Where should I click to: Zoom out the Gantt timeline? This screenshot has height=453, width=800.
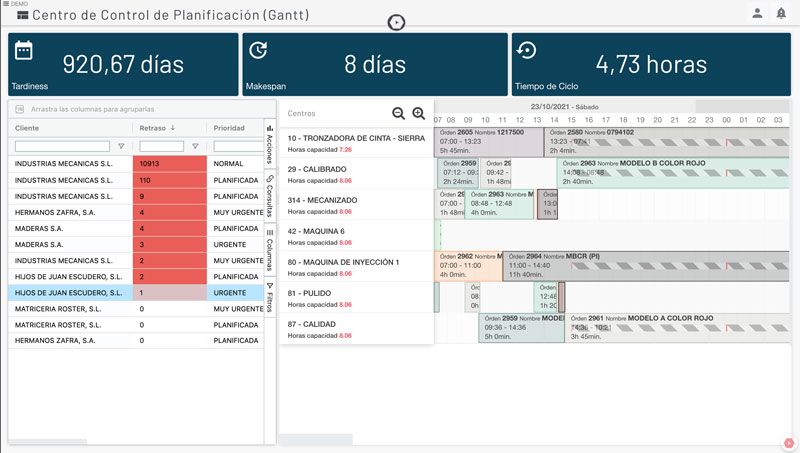point(399,114)
